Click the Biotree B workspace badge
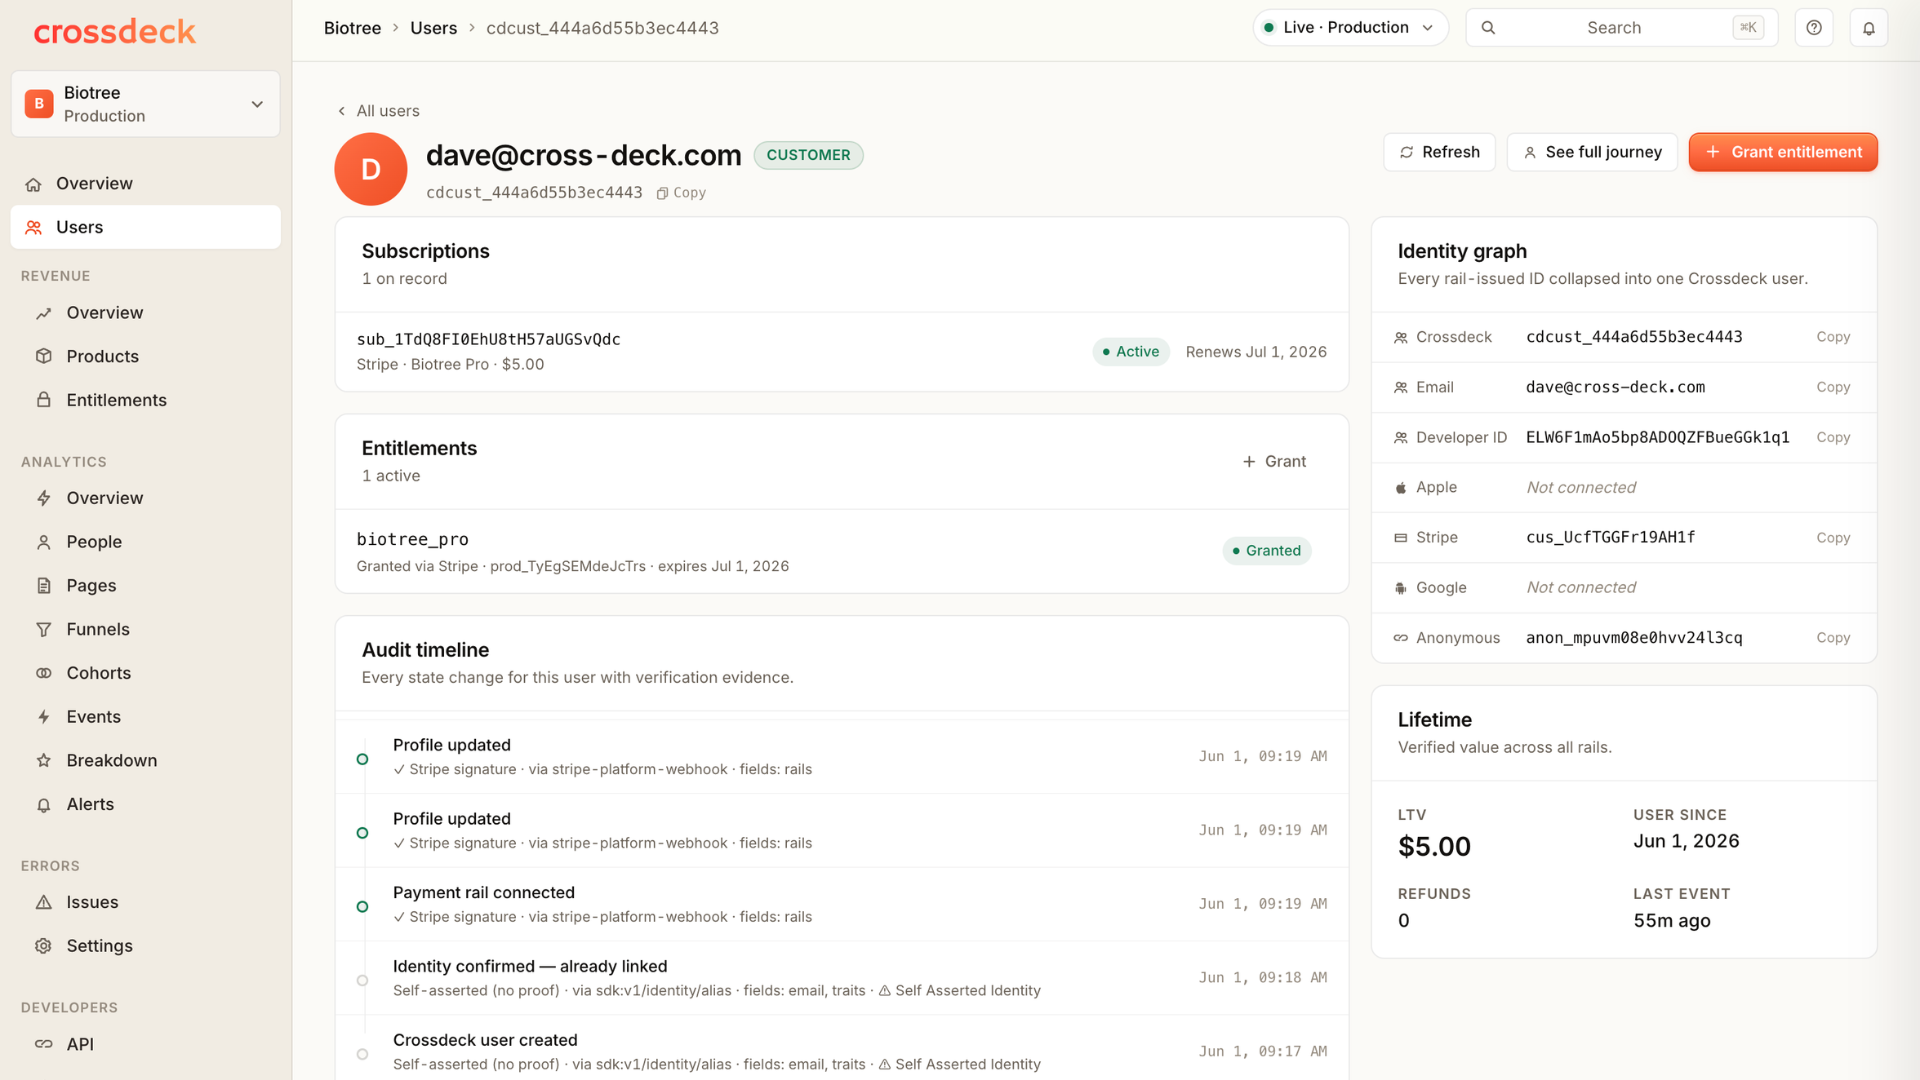The image size is (1920, 1080). (x=39, y=104)
